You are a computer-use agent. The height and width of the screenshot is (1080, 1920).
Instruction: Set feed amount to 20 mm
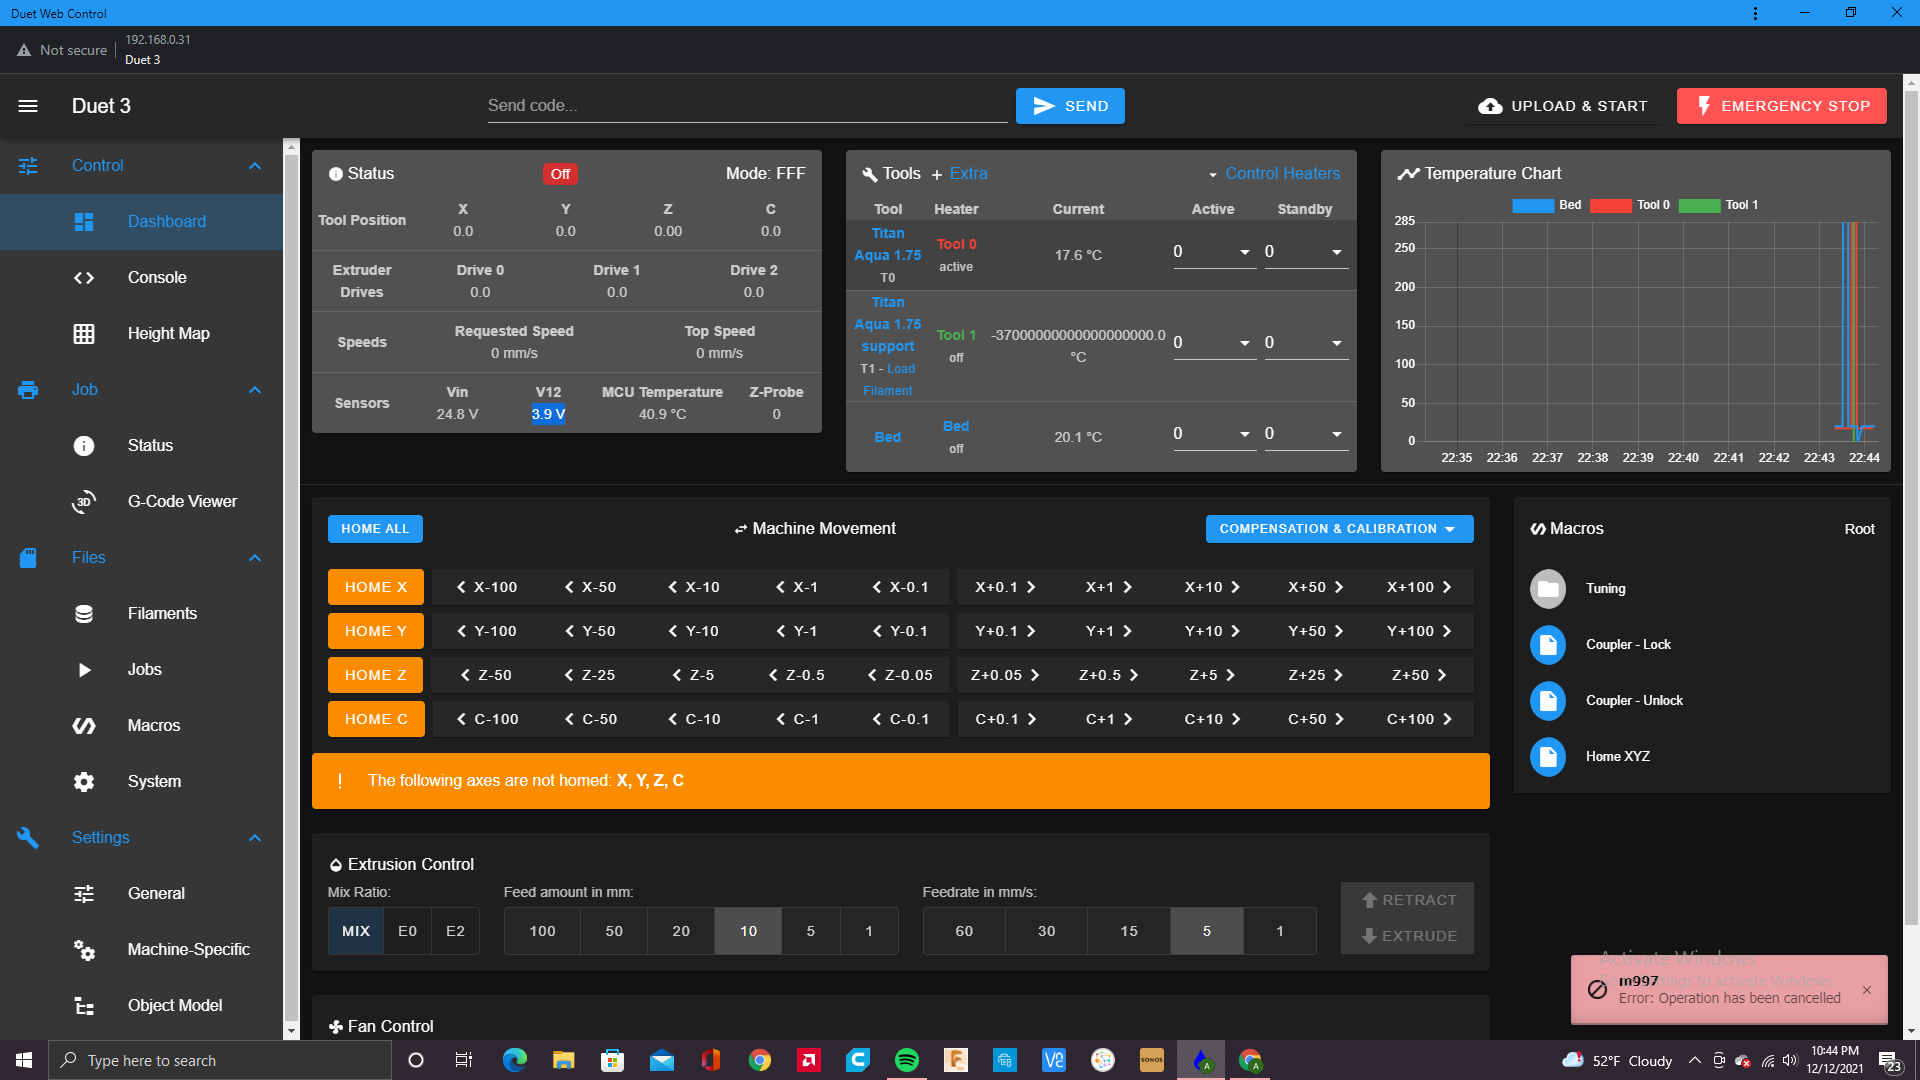[681, 931]
